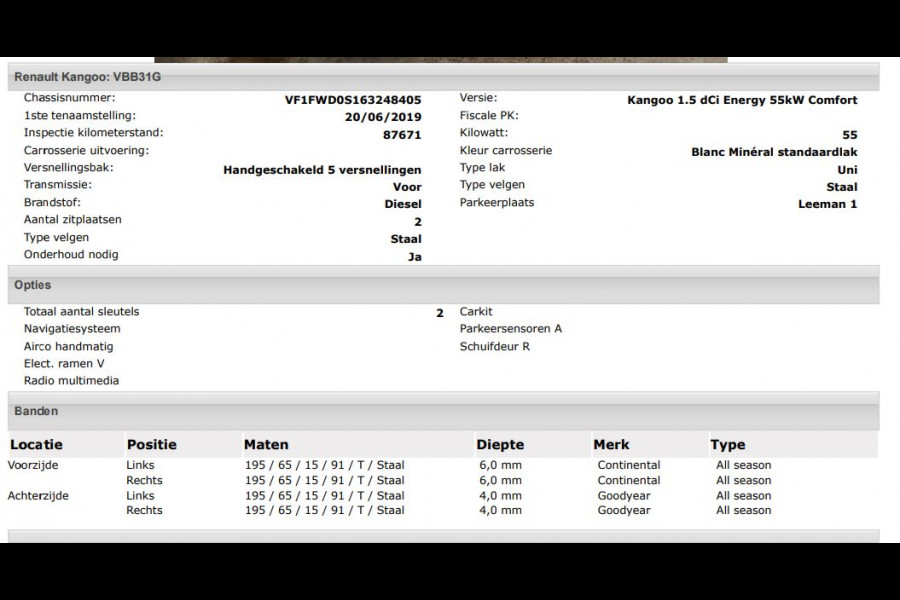This screenshot has height=600, width=900.
Task: Sort by the Maten column header
Action: [266, 445]
